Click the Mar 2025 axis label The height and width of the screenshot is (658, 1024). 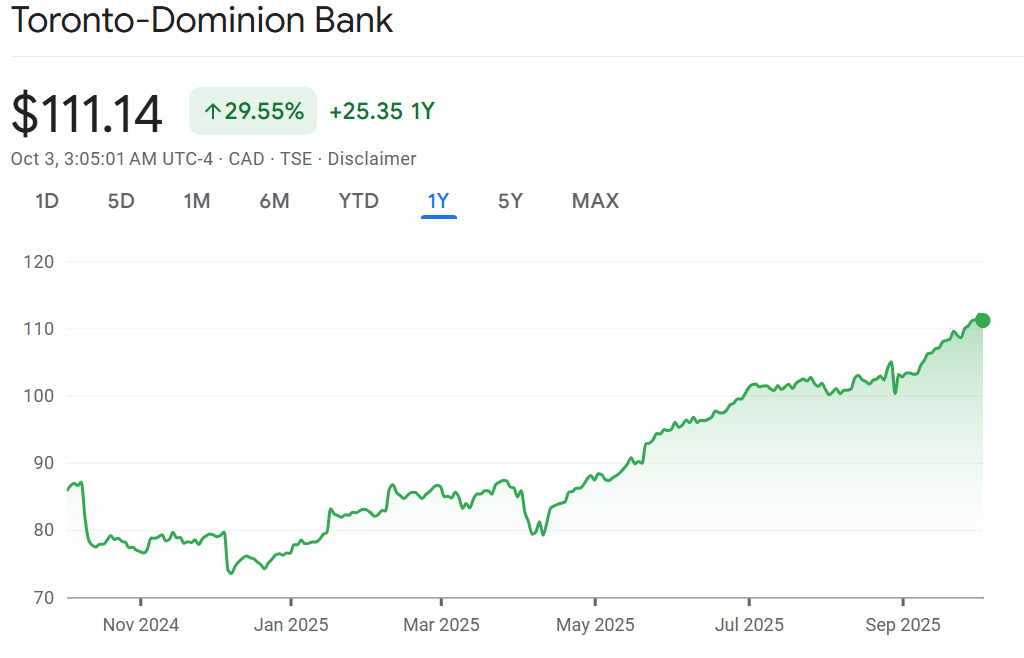(441, 625)
